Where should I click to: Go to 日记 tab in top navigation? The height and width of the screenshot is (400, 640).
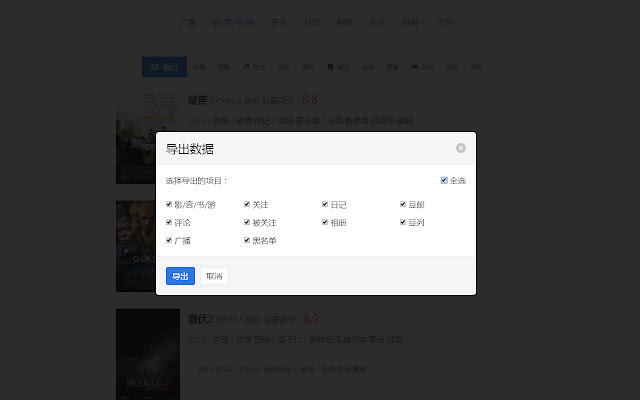(x=312, y=22)
